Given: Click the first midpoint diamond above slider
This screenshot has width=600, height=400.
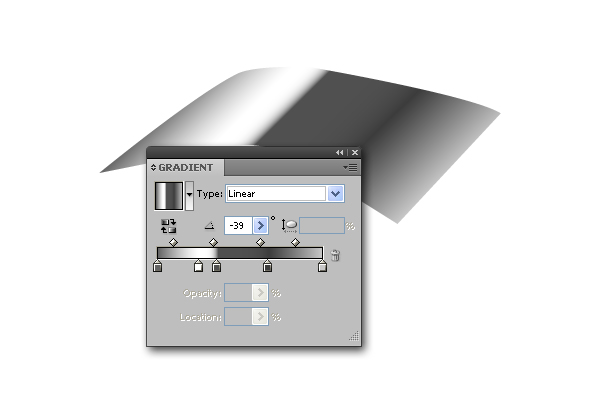Looking at the screenshot, I should [x=173, y=242].
